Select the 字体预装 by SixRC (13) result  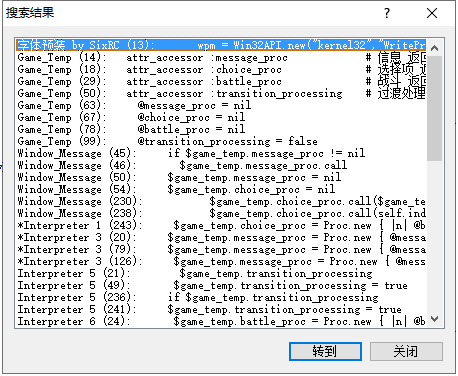click(x=221, y=45)
